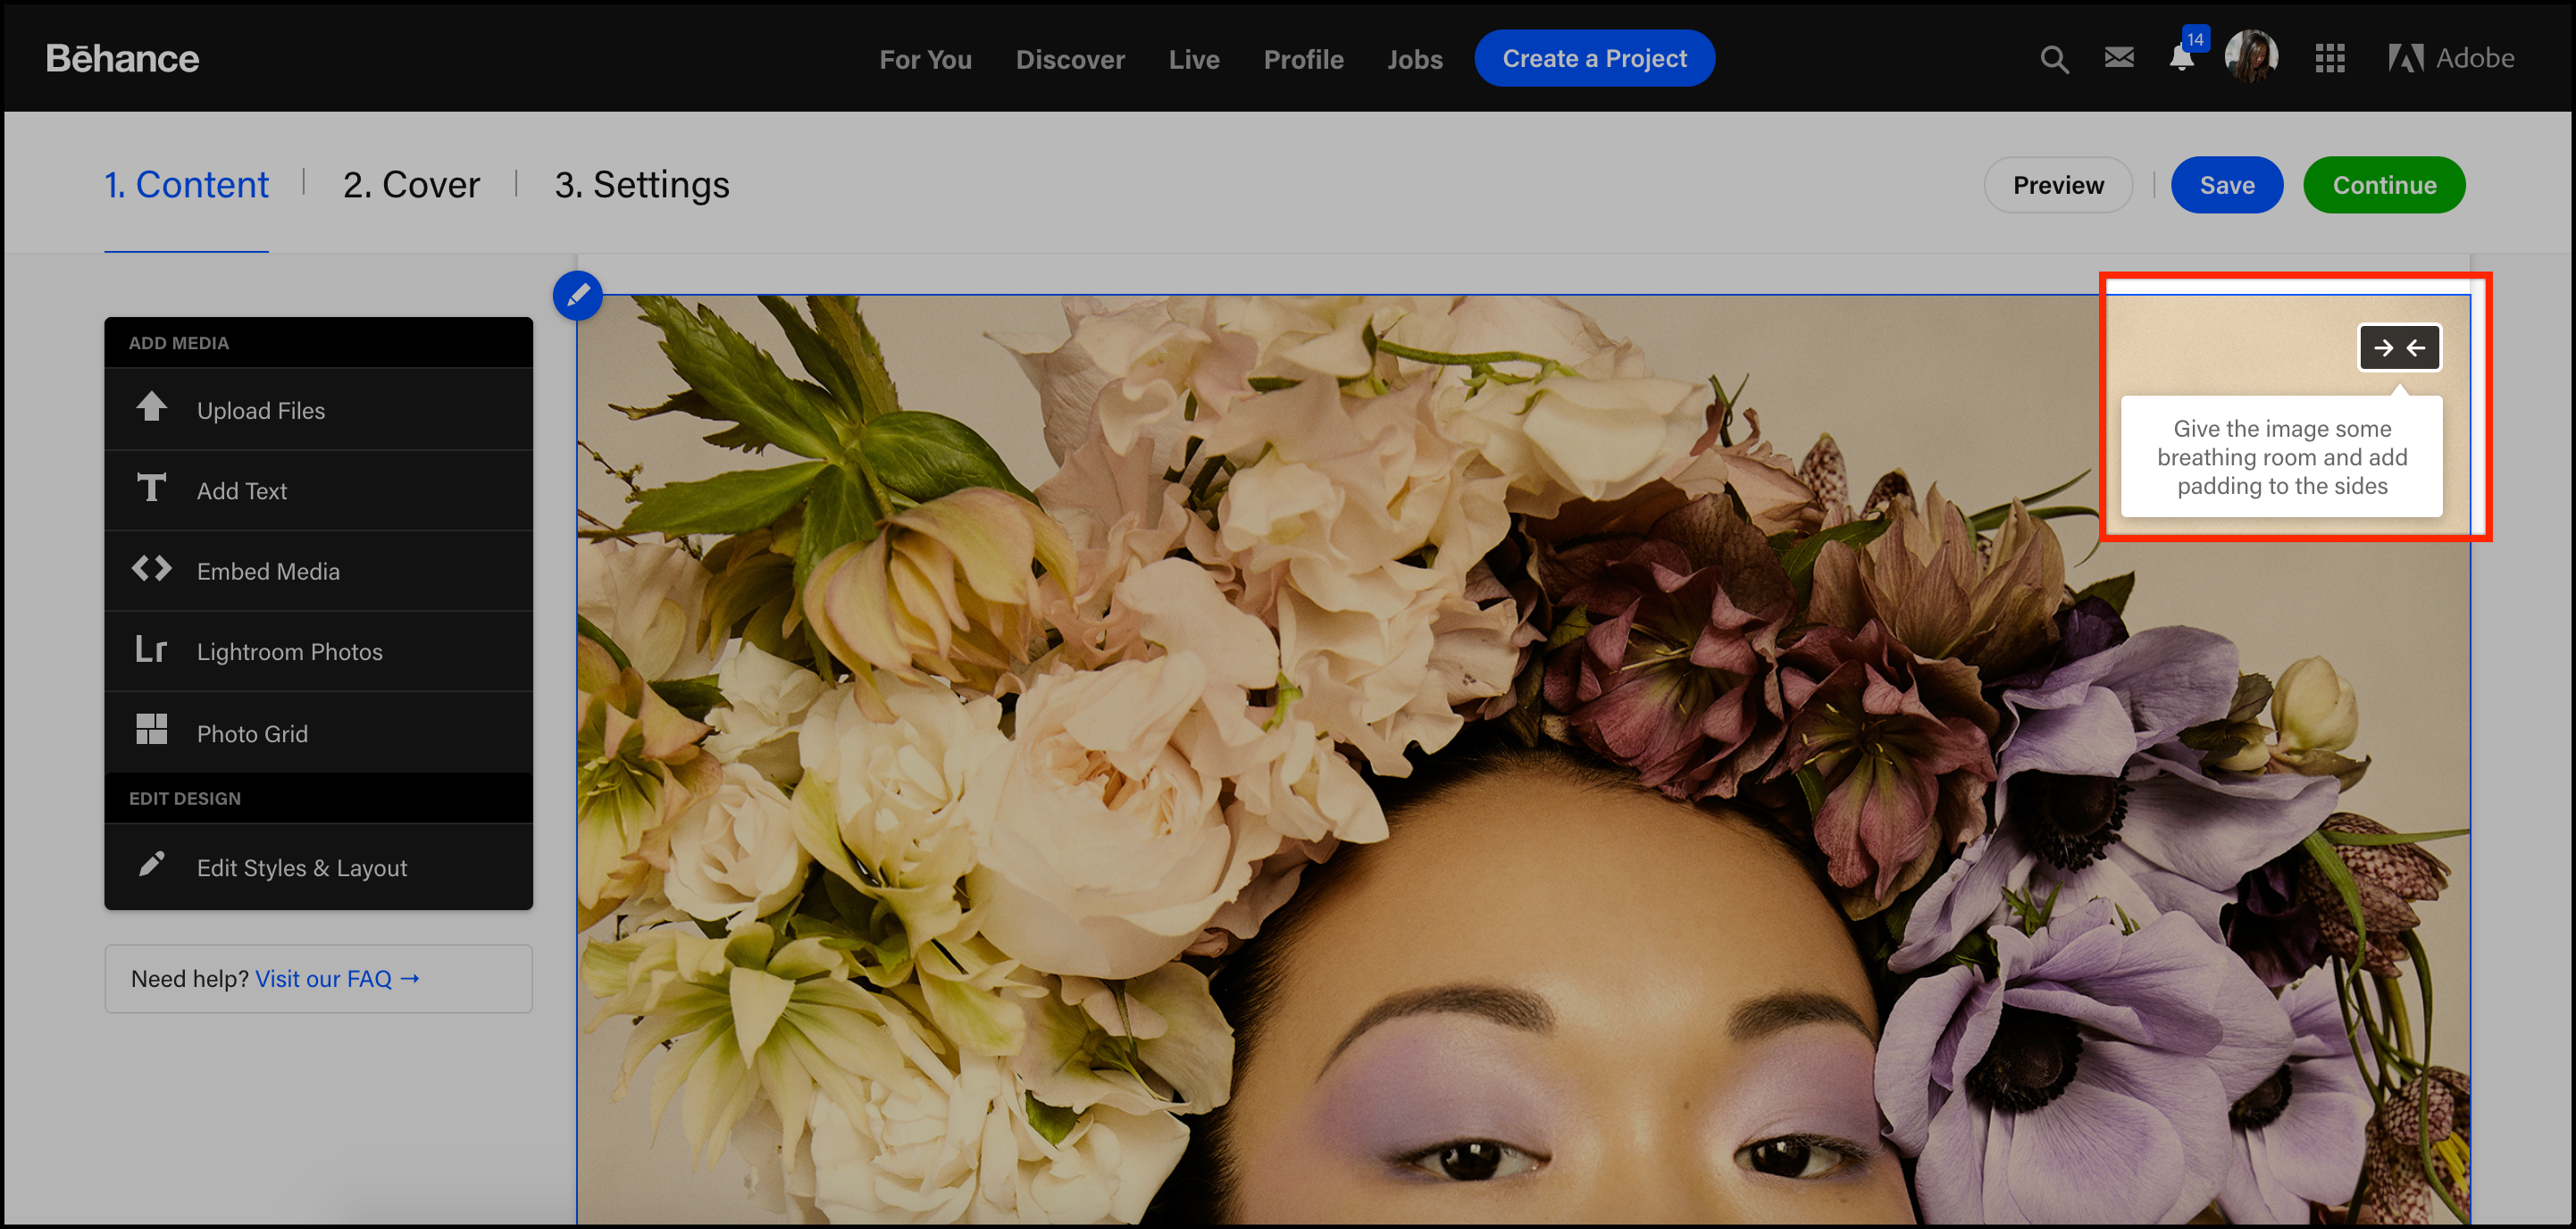Image resolution: width=2576 pixels, height=1229 pixels.
Task: Click the blue Save button
Action: (2227, 185)
